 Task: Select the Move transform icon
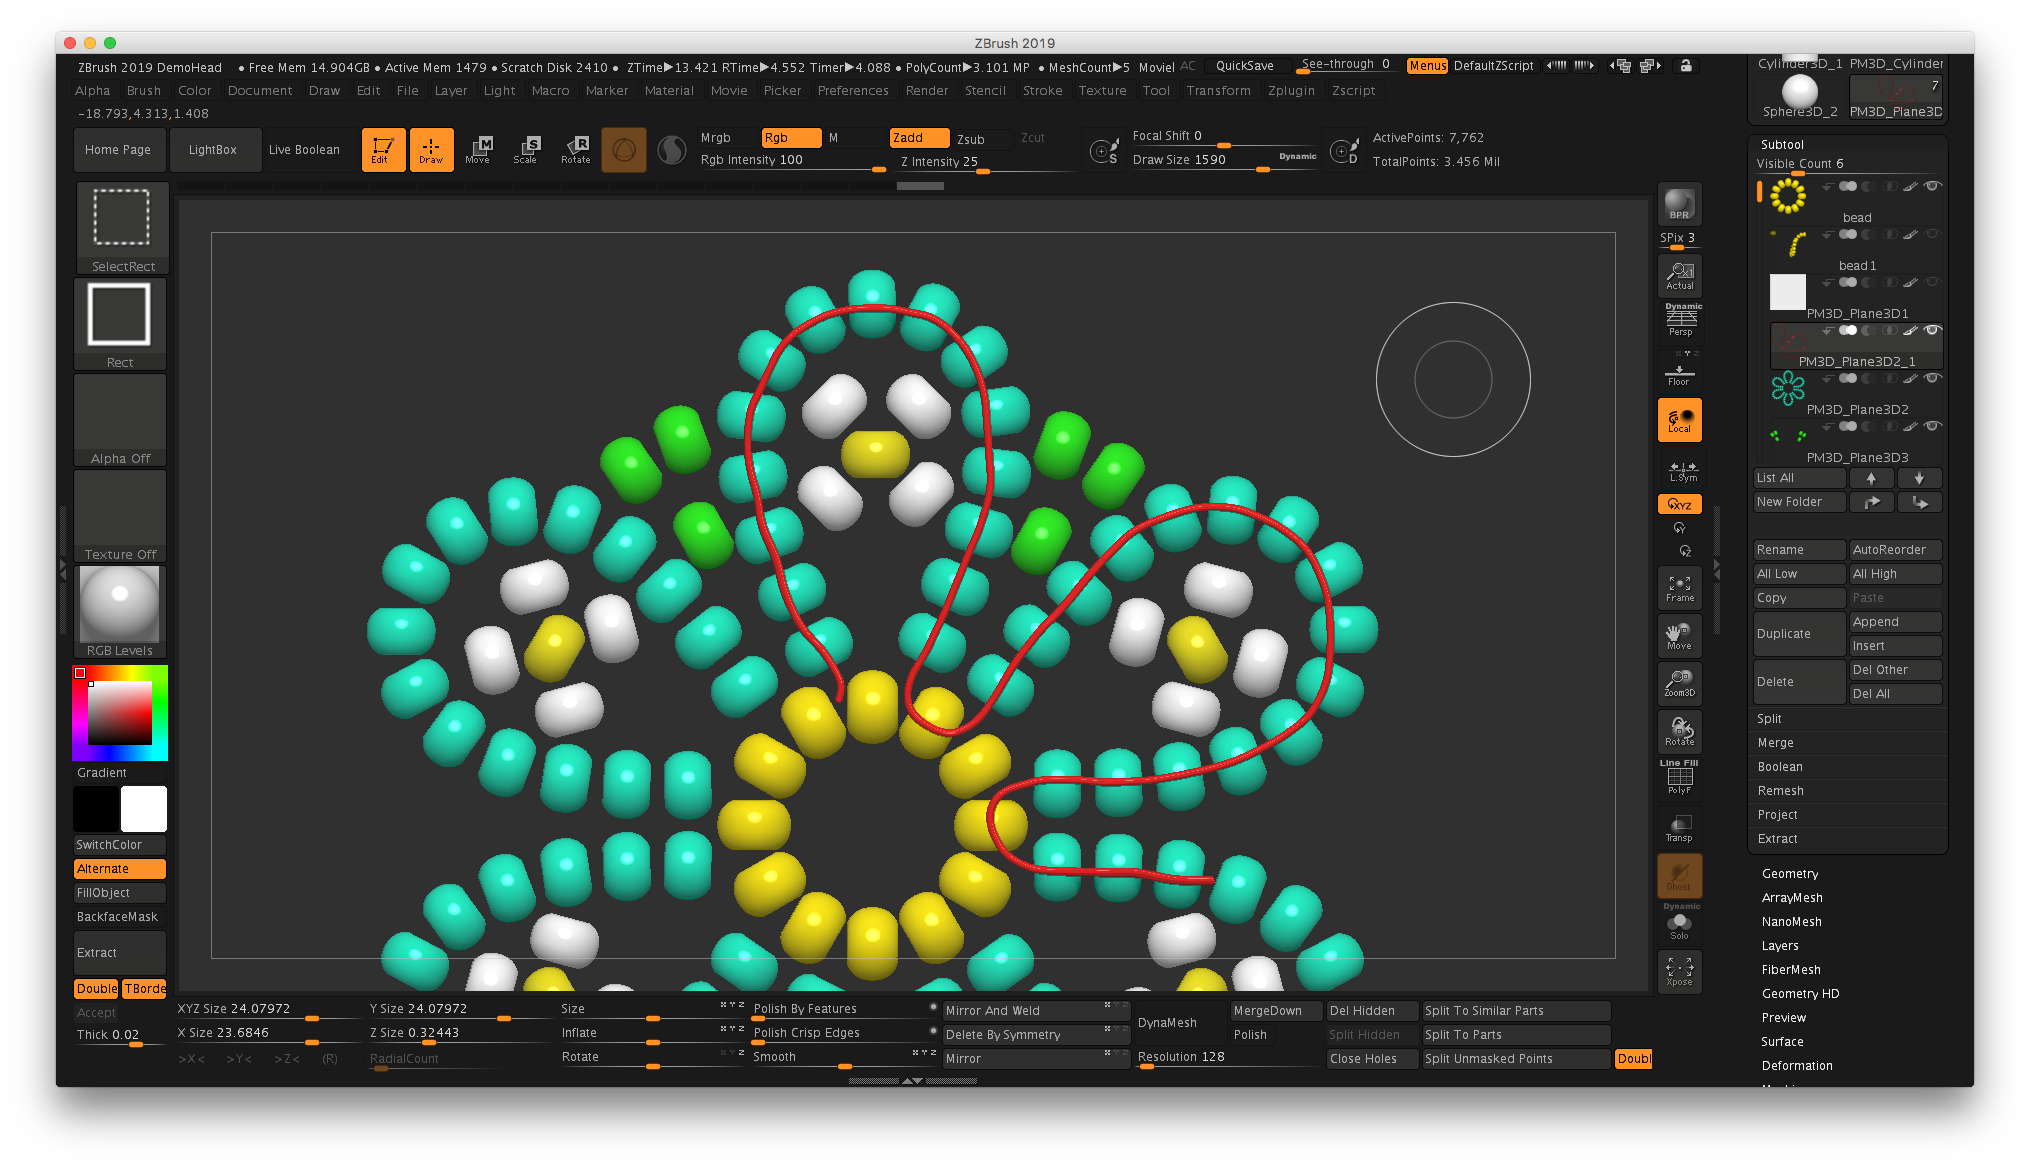click(479, 150)
